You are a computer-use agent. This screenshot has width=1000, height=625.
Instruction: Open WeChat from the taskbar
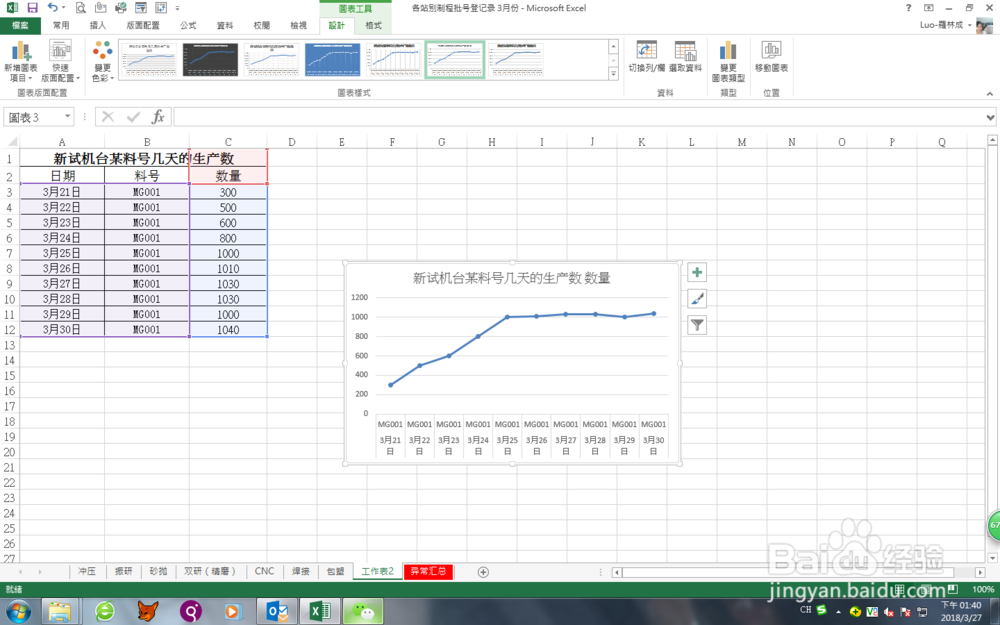[x=363, y=612]
